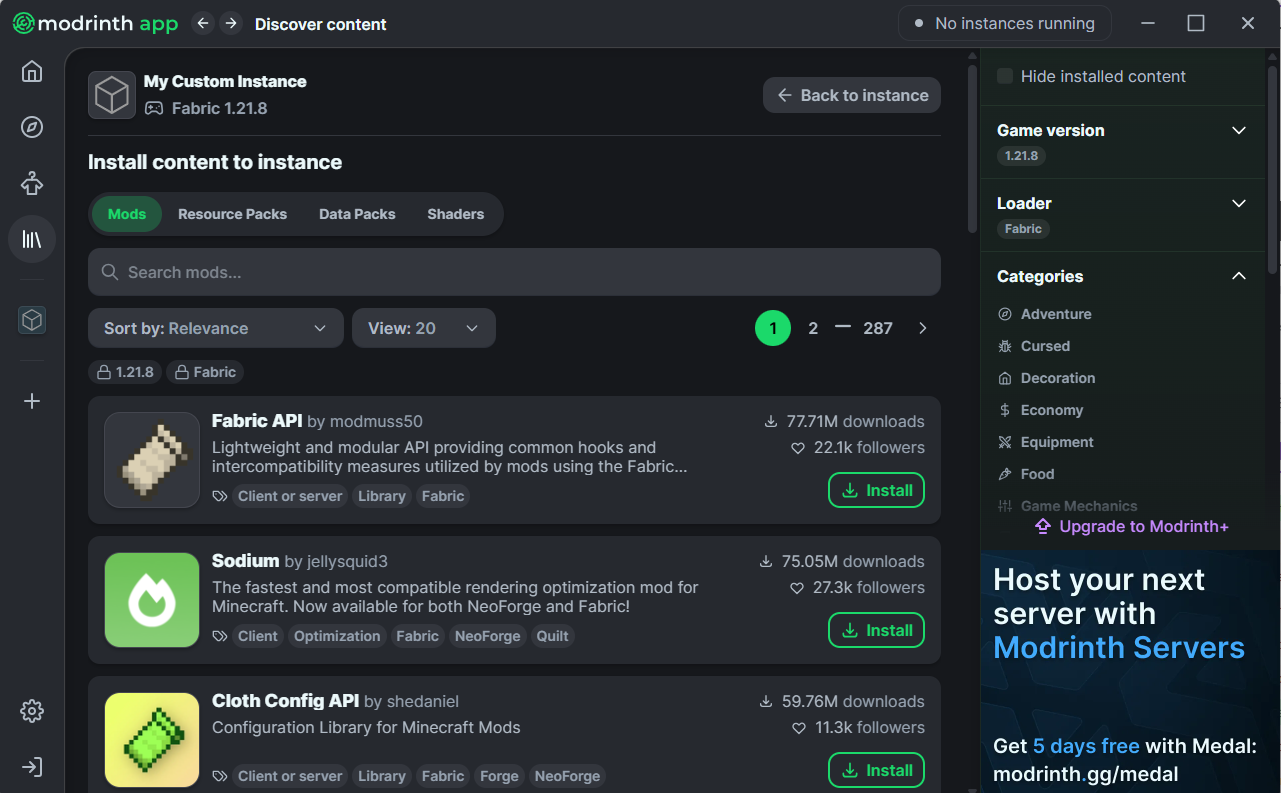1281x793 pixels.
Task: Install the Fabric API mod
Action: click(x=876, y=490)
